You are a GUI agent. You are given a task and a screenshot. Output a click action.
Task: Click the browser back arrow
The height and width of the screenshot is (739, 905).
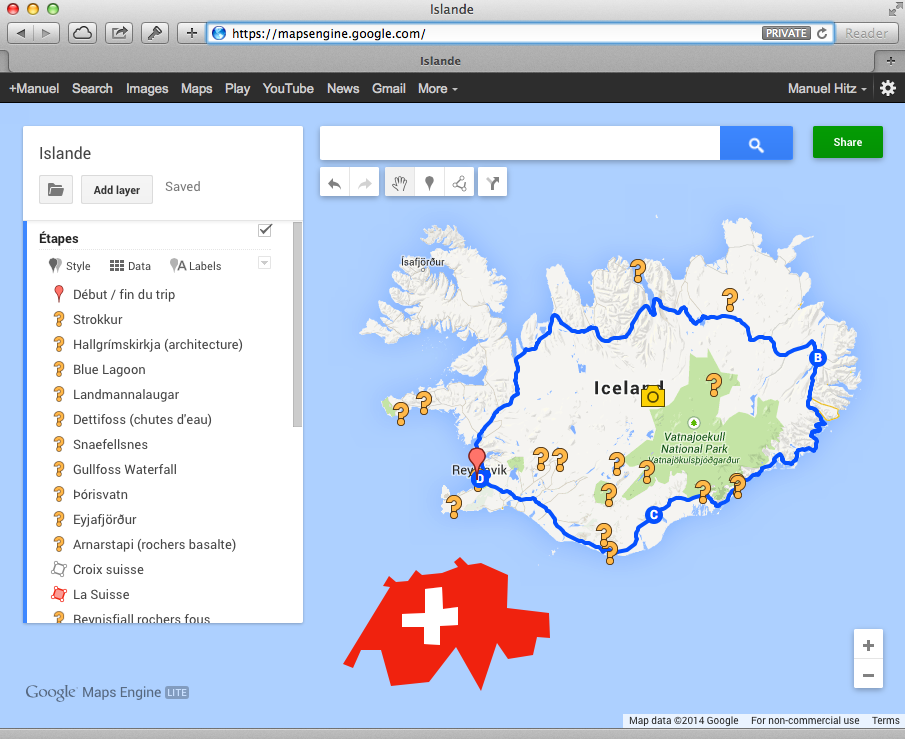[x=21, y=33]
